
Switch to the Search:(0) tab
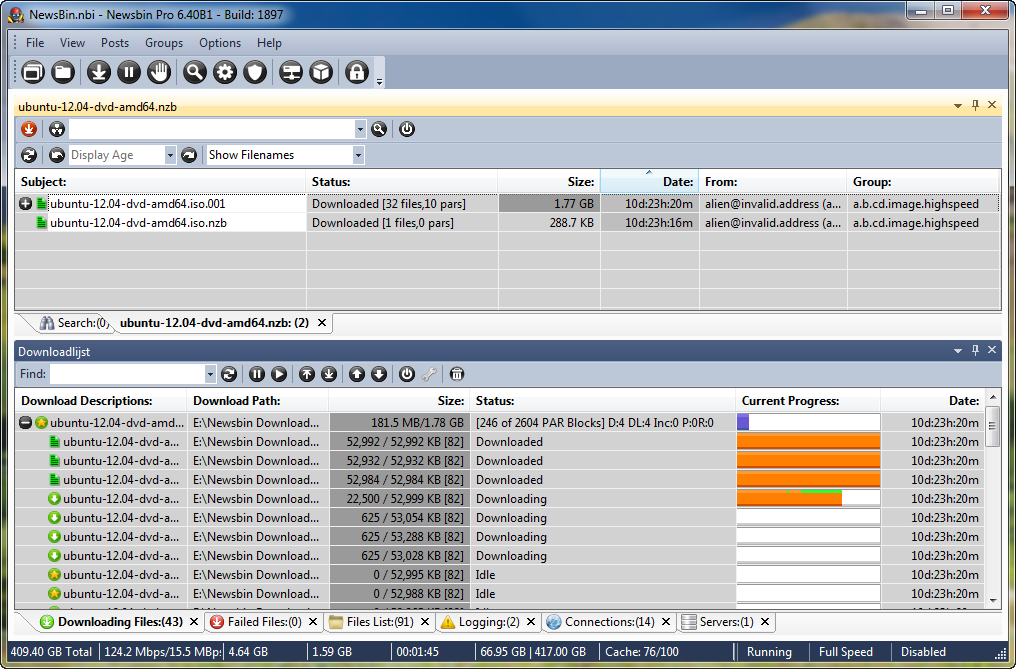pos(74,323)
